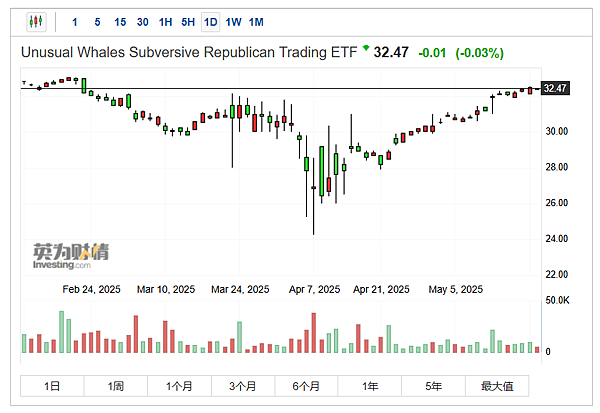The height and width of the screenshot is (413, 600).
Task: Click the 26.00 price axis label
Action: click(x=557, y=203)
